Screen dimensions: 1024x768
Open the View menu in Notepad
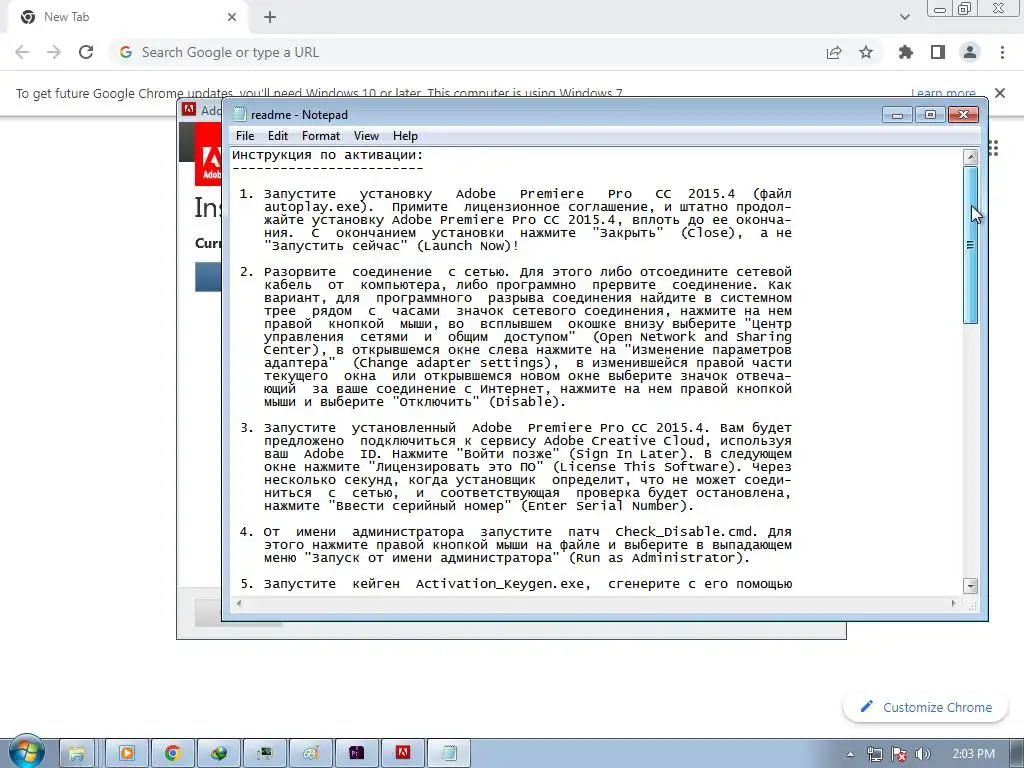366,136
